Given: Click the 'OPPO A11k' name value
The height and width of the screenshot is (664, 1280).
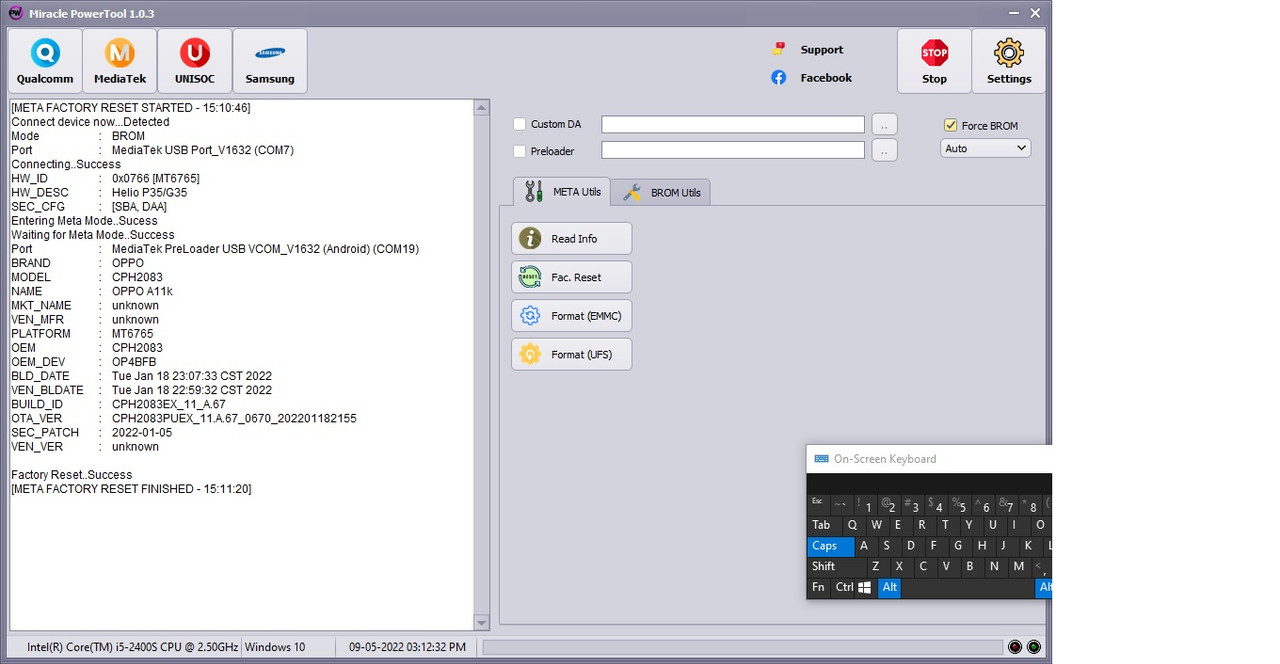Looking at the screenshot, I should pos(142,291).
